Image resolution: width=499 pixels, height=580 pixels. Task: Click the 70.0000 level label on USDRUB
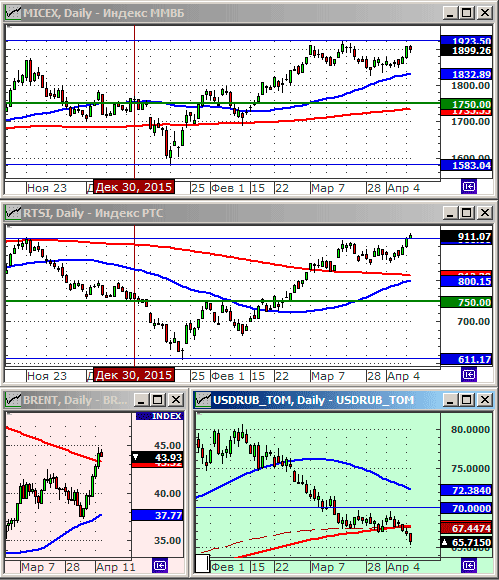pos(467,508)
